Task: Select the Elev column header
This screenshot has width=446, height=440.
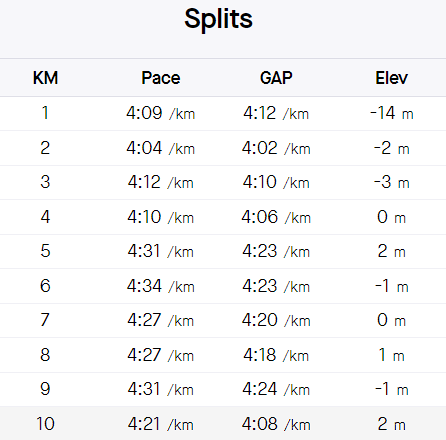Action: pyautogui.click(x=391, y=78)
